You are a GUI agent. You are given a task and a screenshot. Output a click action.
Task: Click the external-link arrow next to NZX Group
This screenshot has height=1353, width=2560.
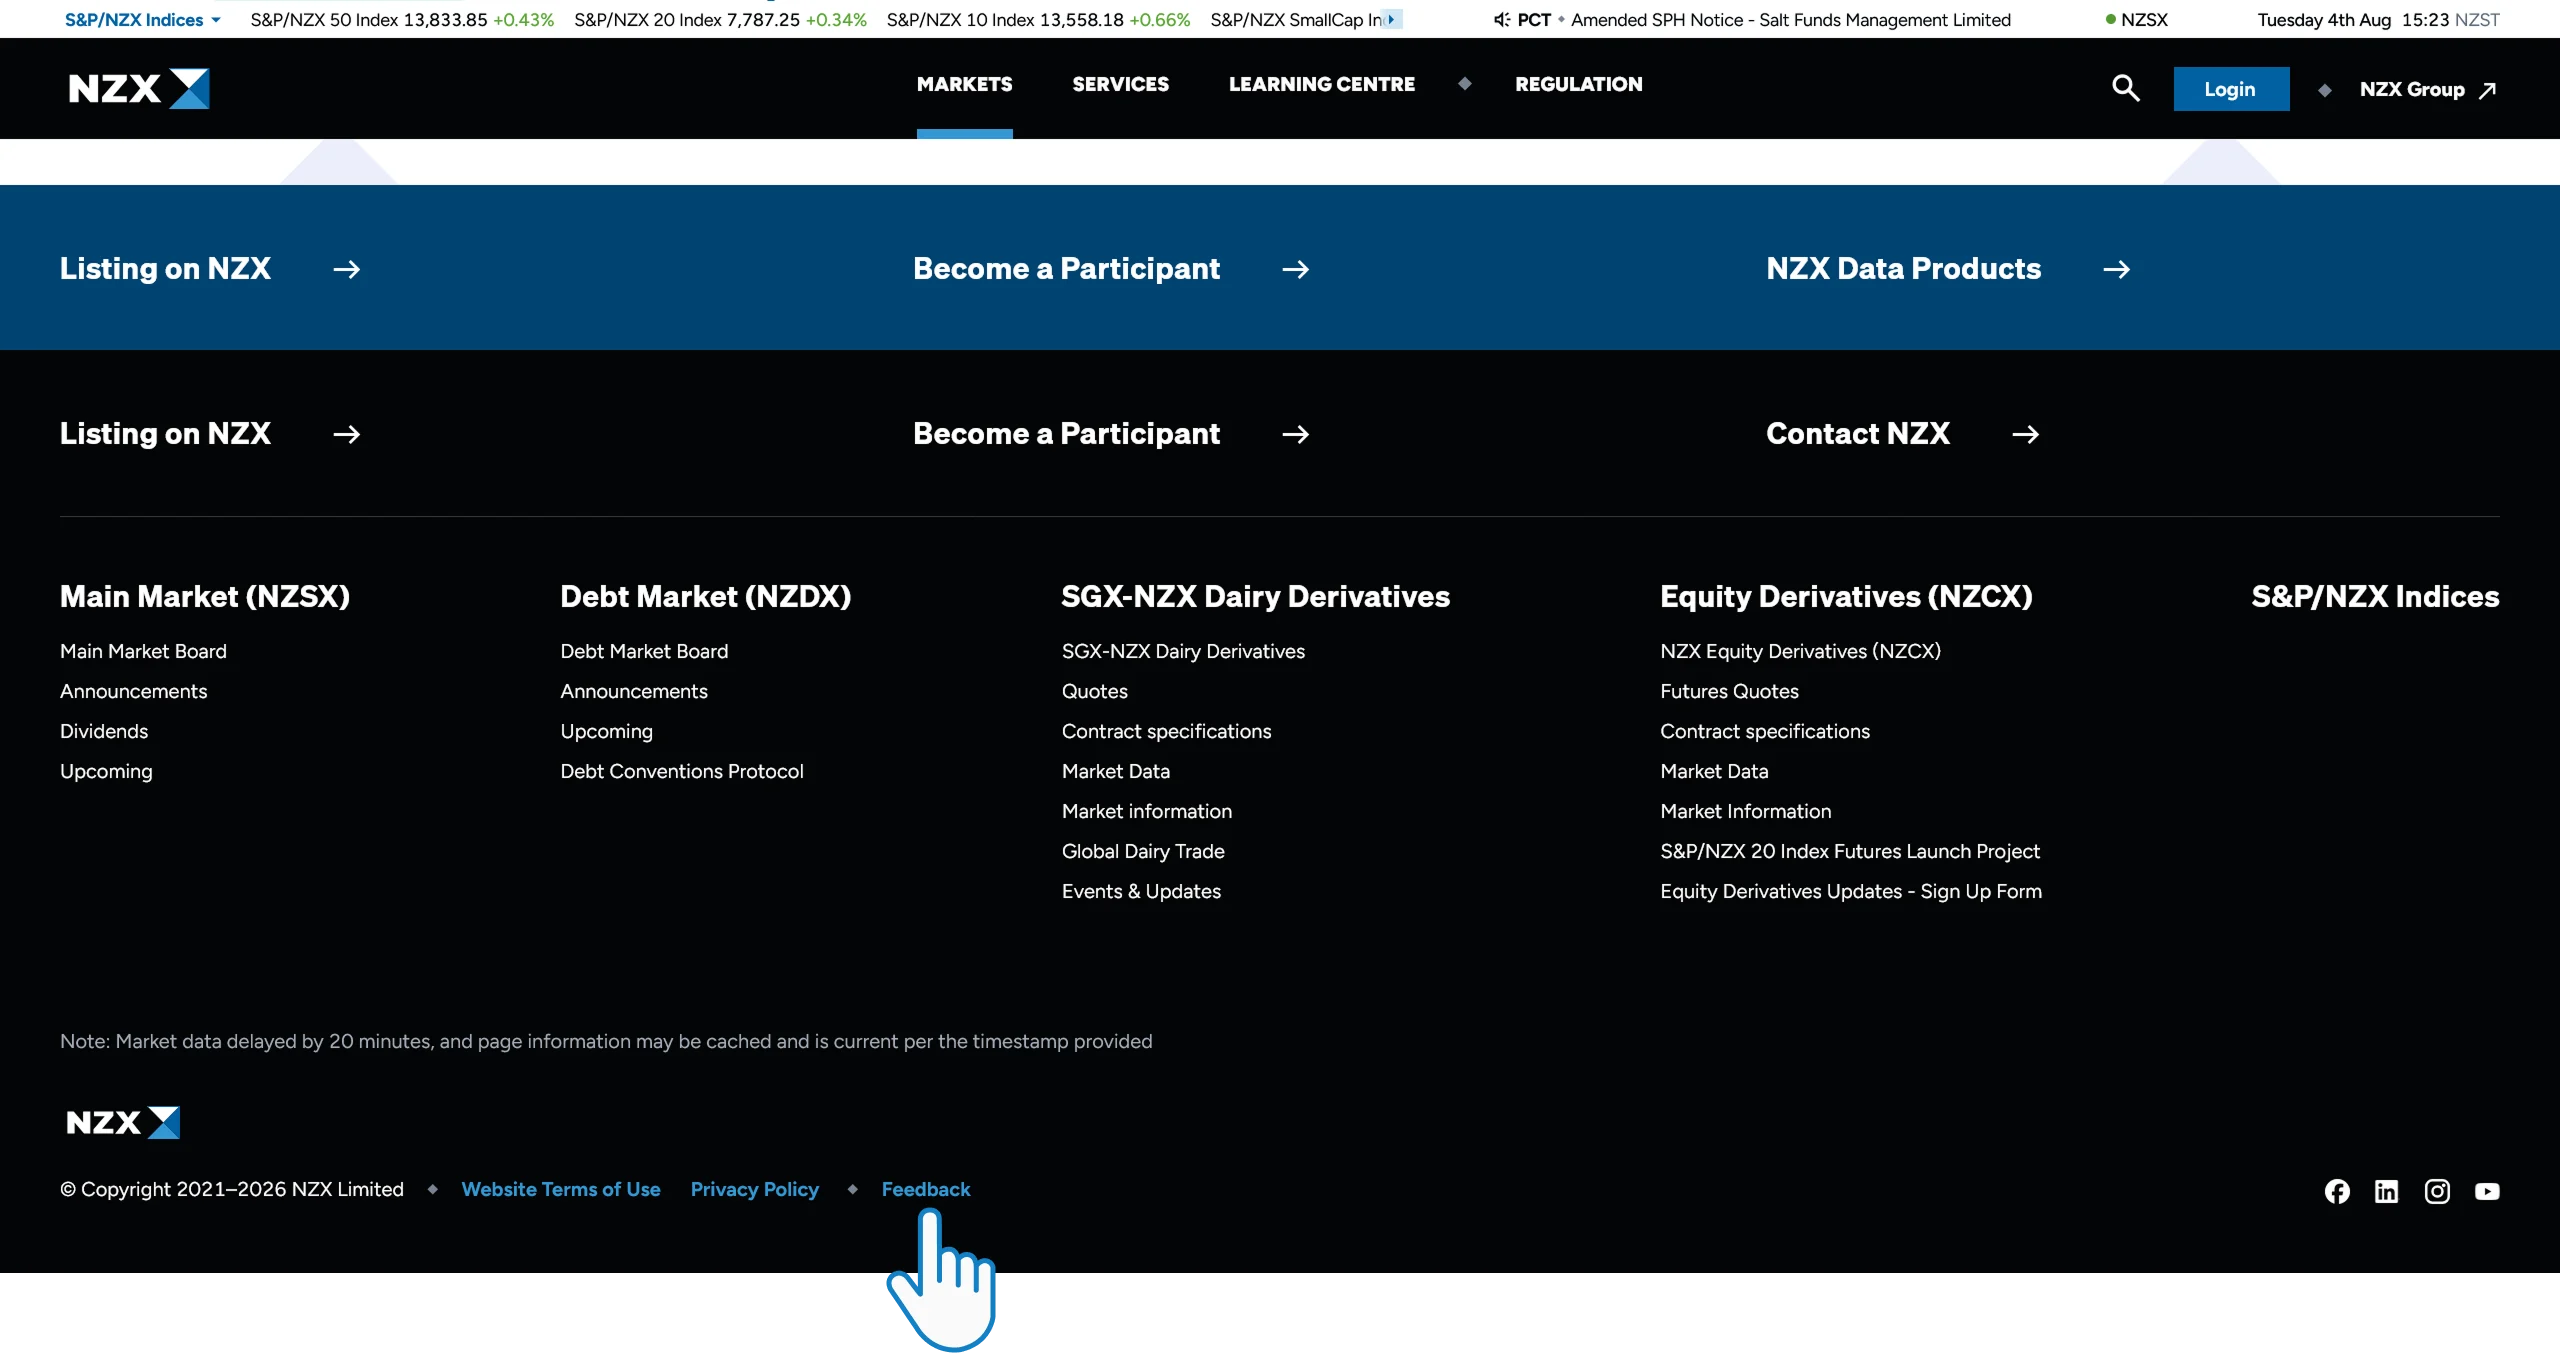(x=2488, y=90)
